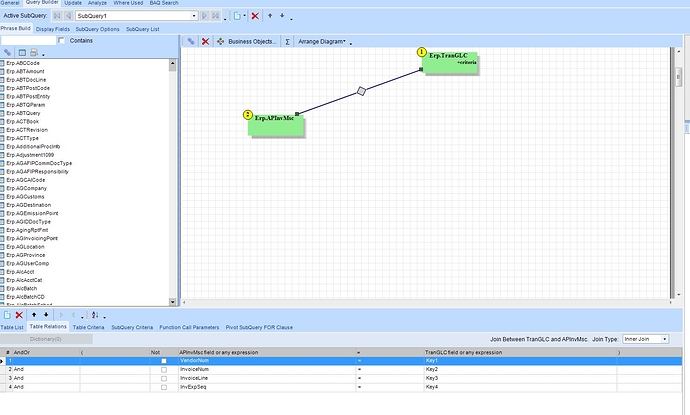Screen dimensions: 690x415
Task: Click the Dictionary(0) button
Action: pyautogui.click(x=46, y=339)
